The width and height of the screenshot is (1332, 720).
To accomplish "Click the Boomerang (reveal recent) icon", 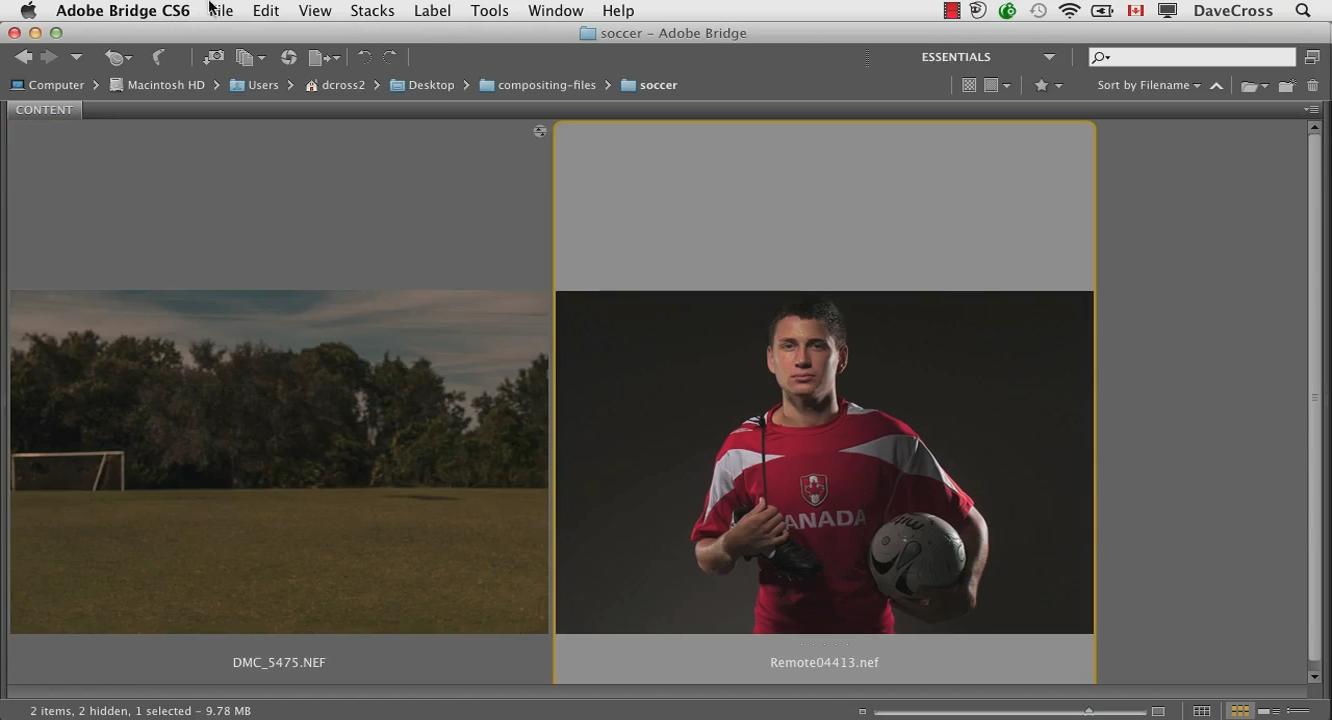I will click(x=158, y=57).
